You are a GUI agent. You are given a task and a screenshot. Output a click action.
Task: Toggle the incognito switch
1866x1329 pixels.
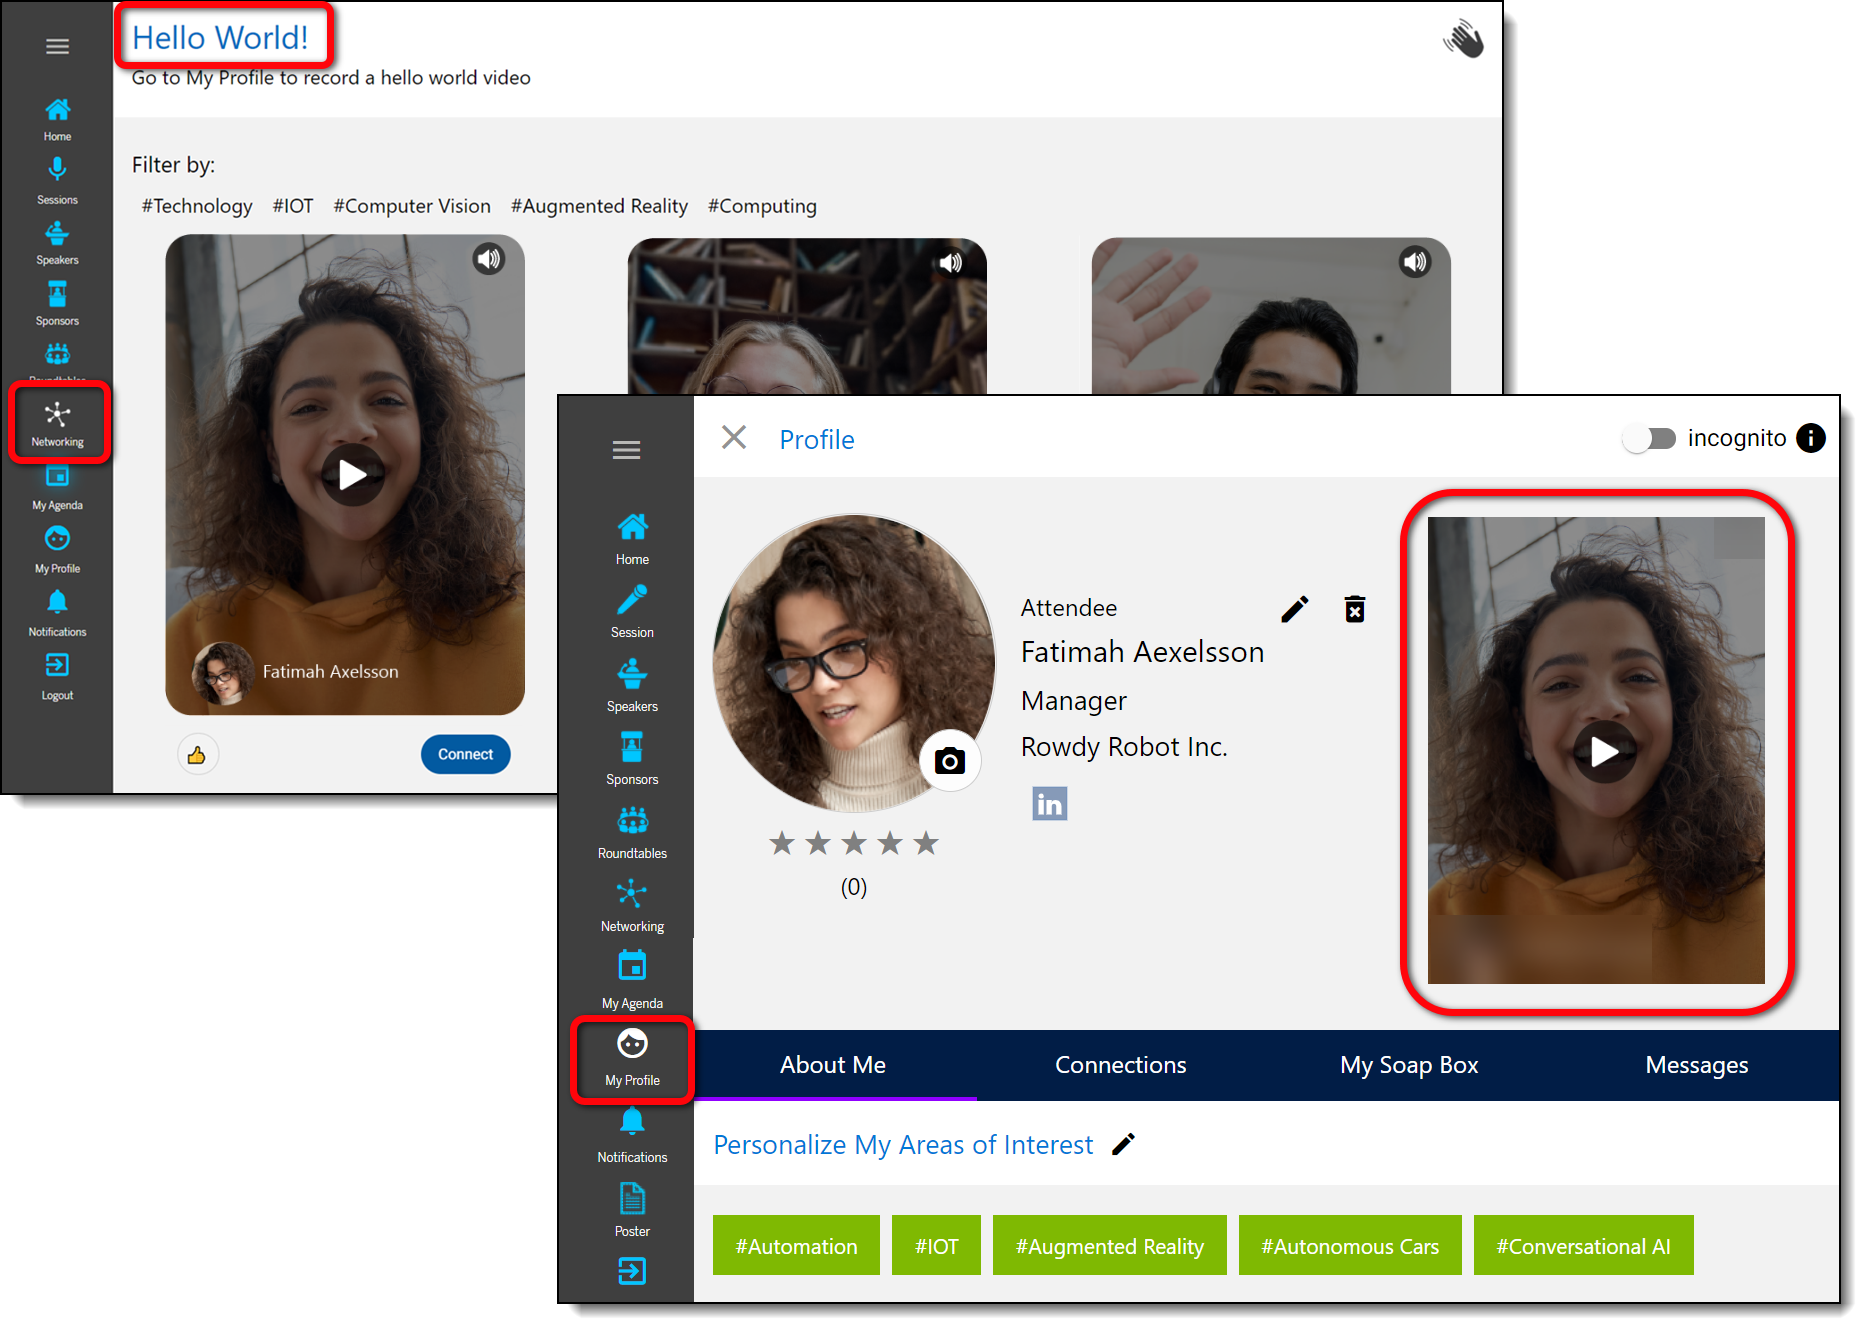click(1648, 439)
